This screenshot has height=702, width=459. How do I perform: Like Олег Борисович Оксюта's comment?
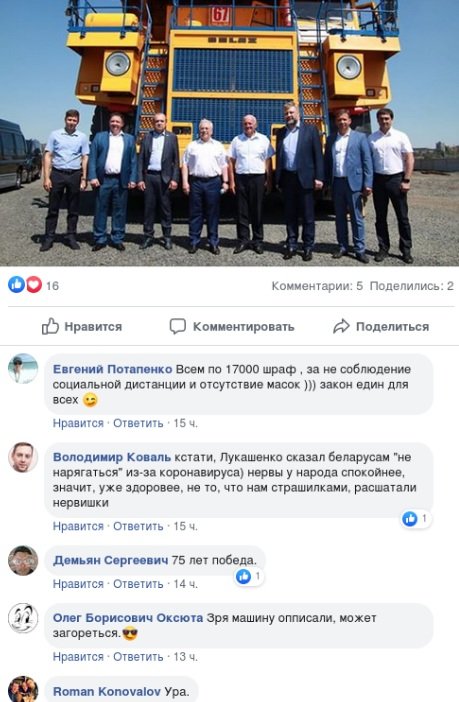coord(78,657)
